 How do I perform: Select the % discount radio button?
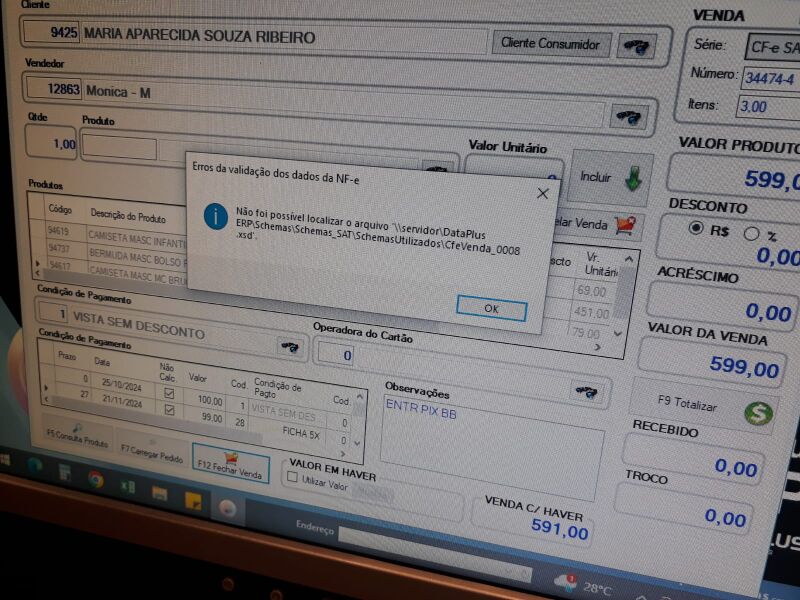(x=751, y=234)
